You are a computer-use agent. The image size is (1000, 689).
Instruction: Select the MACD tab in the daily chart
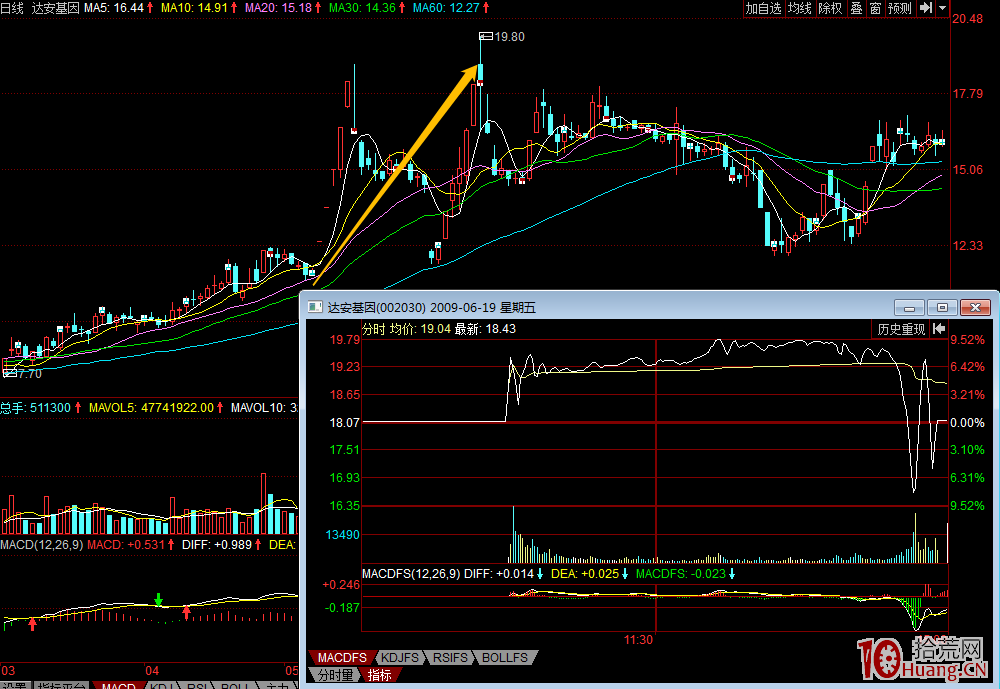[x=119, y=685]
